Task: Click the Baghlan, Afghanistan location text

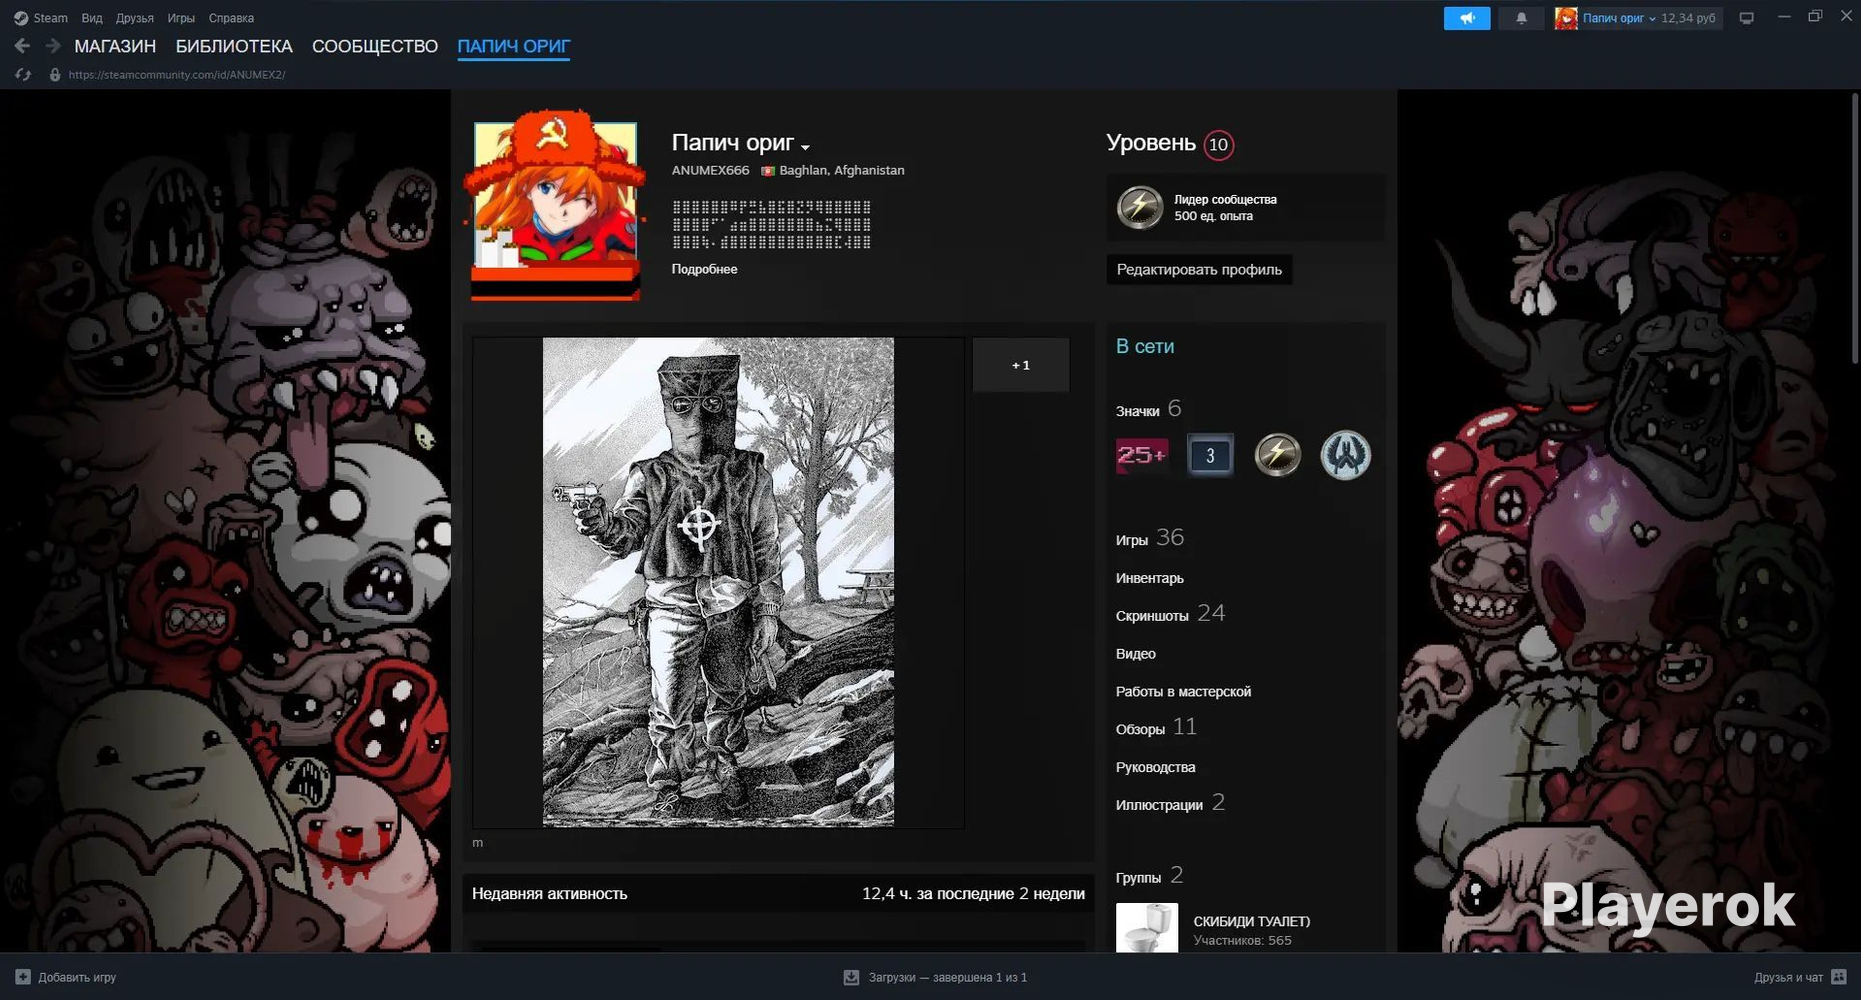Action: tap(842, 171)
